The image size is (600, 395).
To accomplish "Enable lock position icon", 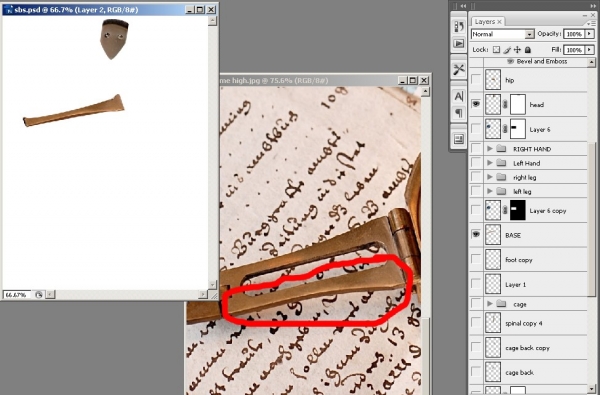I will [517, 49].
